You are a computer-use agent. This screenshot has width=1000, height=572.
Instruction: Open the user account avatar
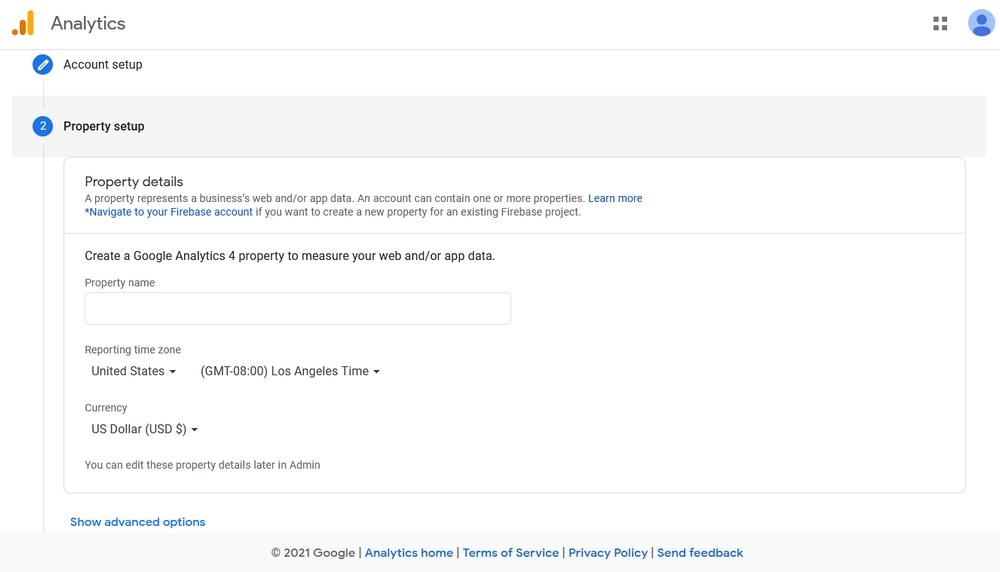[982, 24]
